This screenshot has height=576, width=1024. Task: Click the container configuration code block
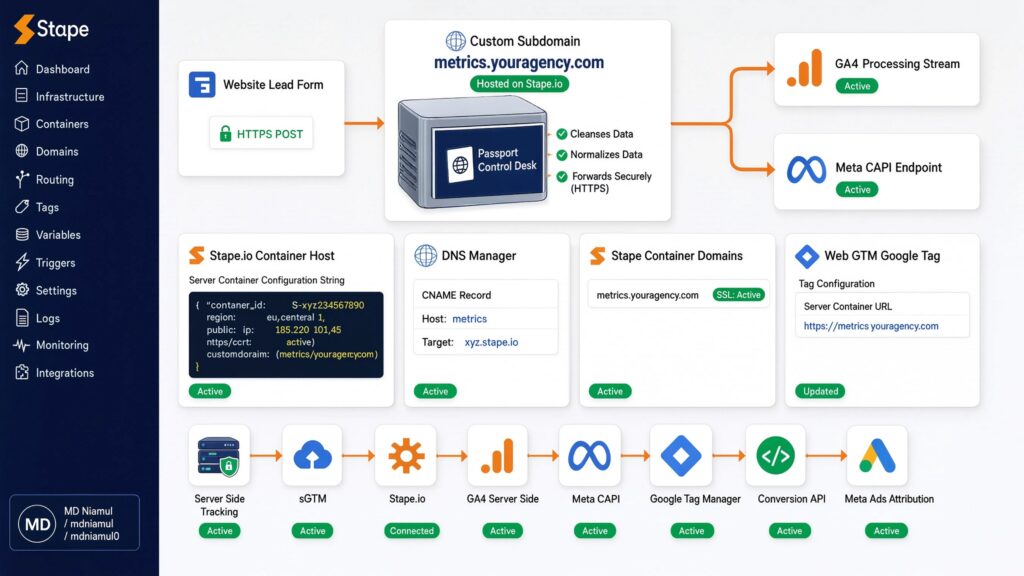pos(286,334)
